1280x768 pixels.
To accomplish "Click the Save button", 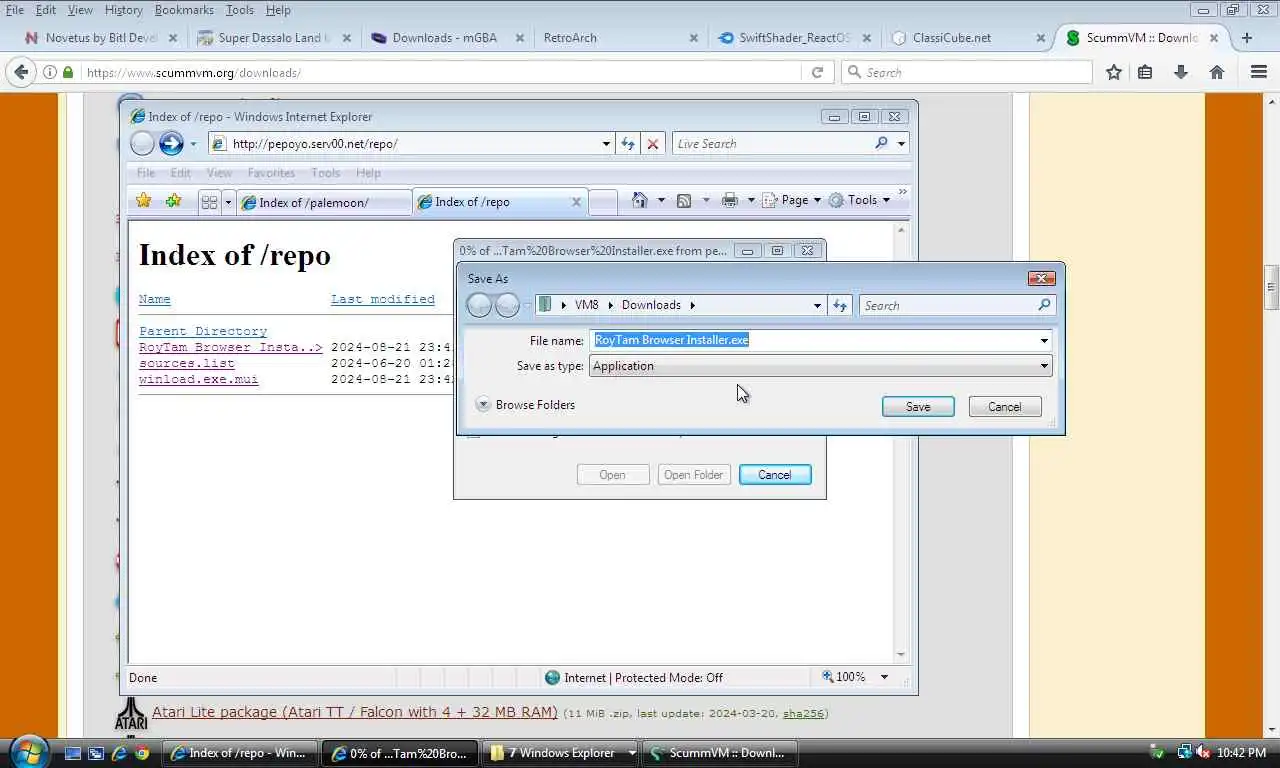I will 918,407.
